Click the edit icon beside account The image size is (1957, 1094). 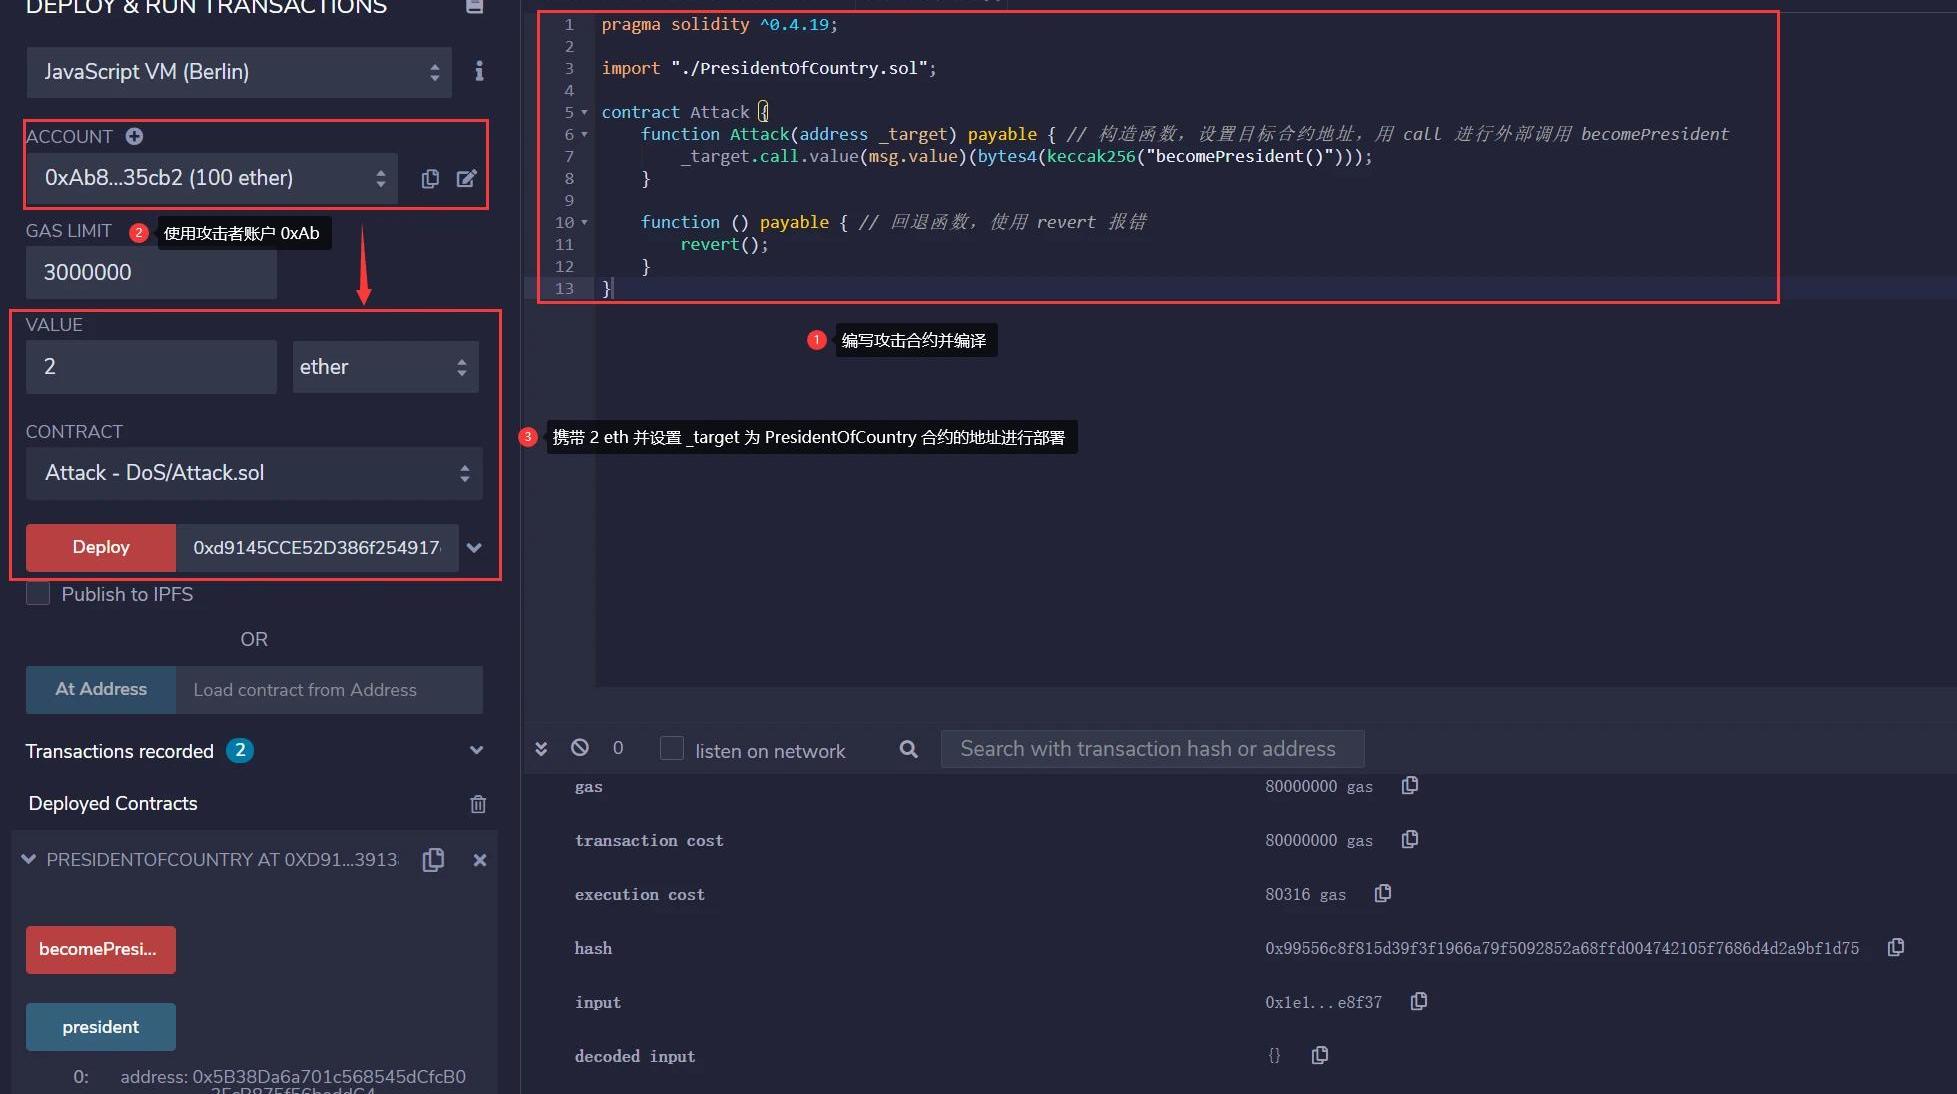[466, 178]
